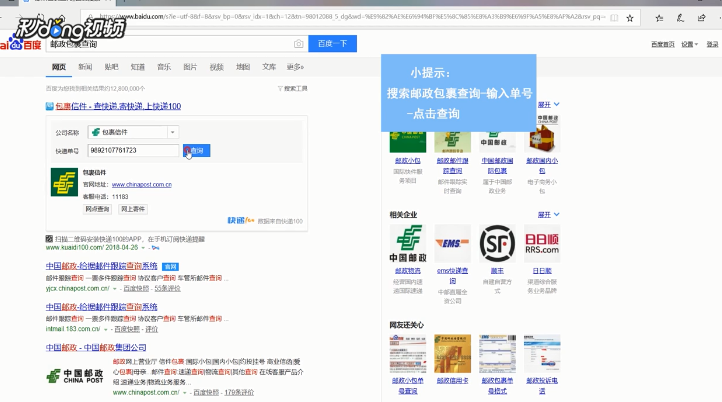Switch to the 视频 tab
The image size is (722, 402).
[216, 67]
